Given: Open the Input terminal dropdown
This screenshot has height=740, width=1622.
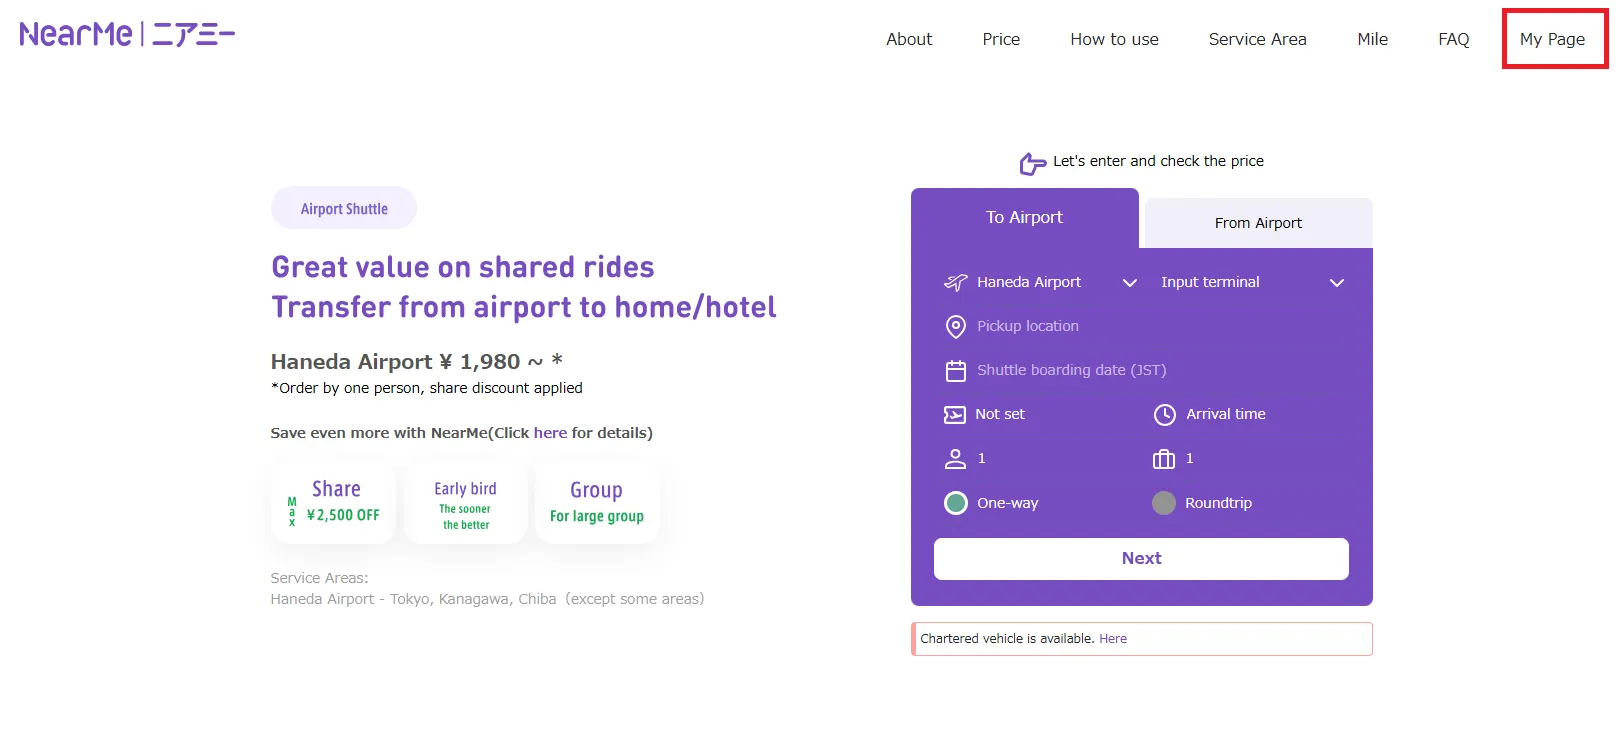Looking at the screenshot, I should pyautogui.click(x=1336, y=283).
